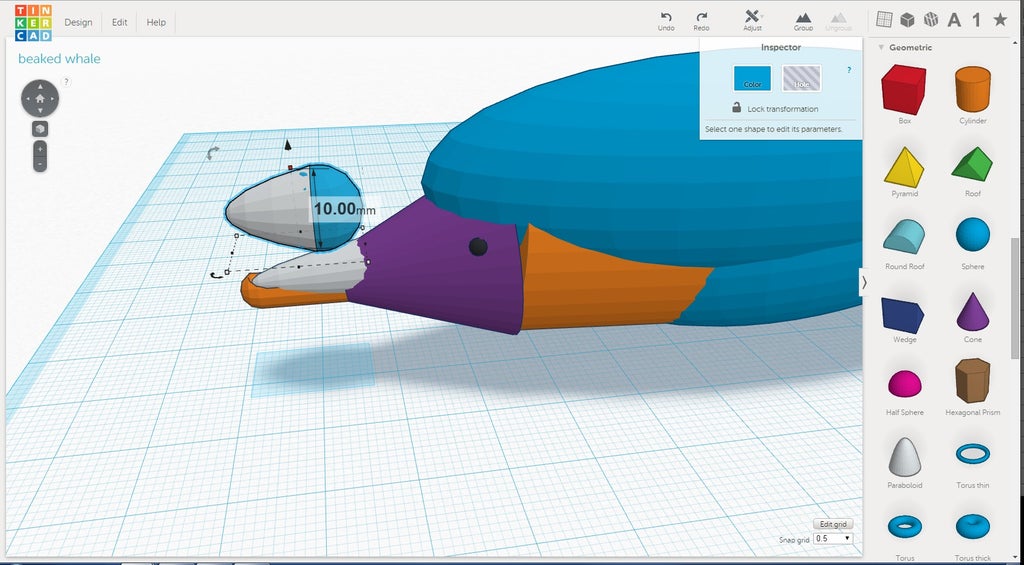
Task: Click the Group button
Action: click(803, 22)
